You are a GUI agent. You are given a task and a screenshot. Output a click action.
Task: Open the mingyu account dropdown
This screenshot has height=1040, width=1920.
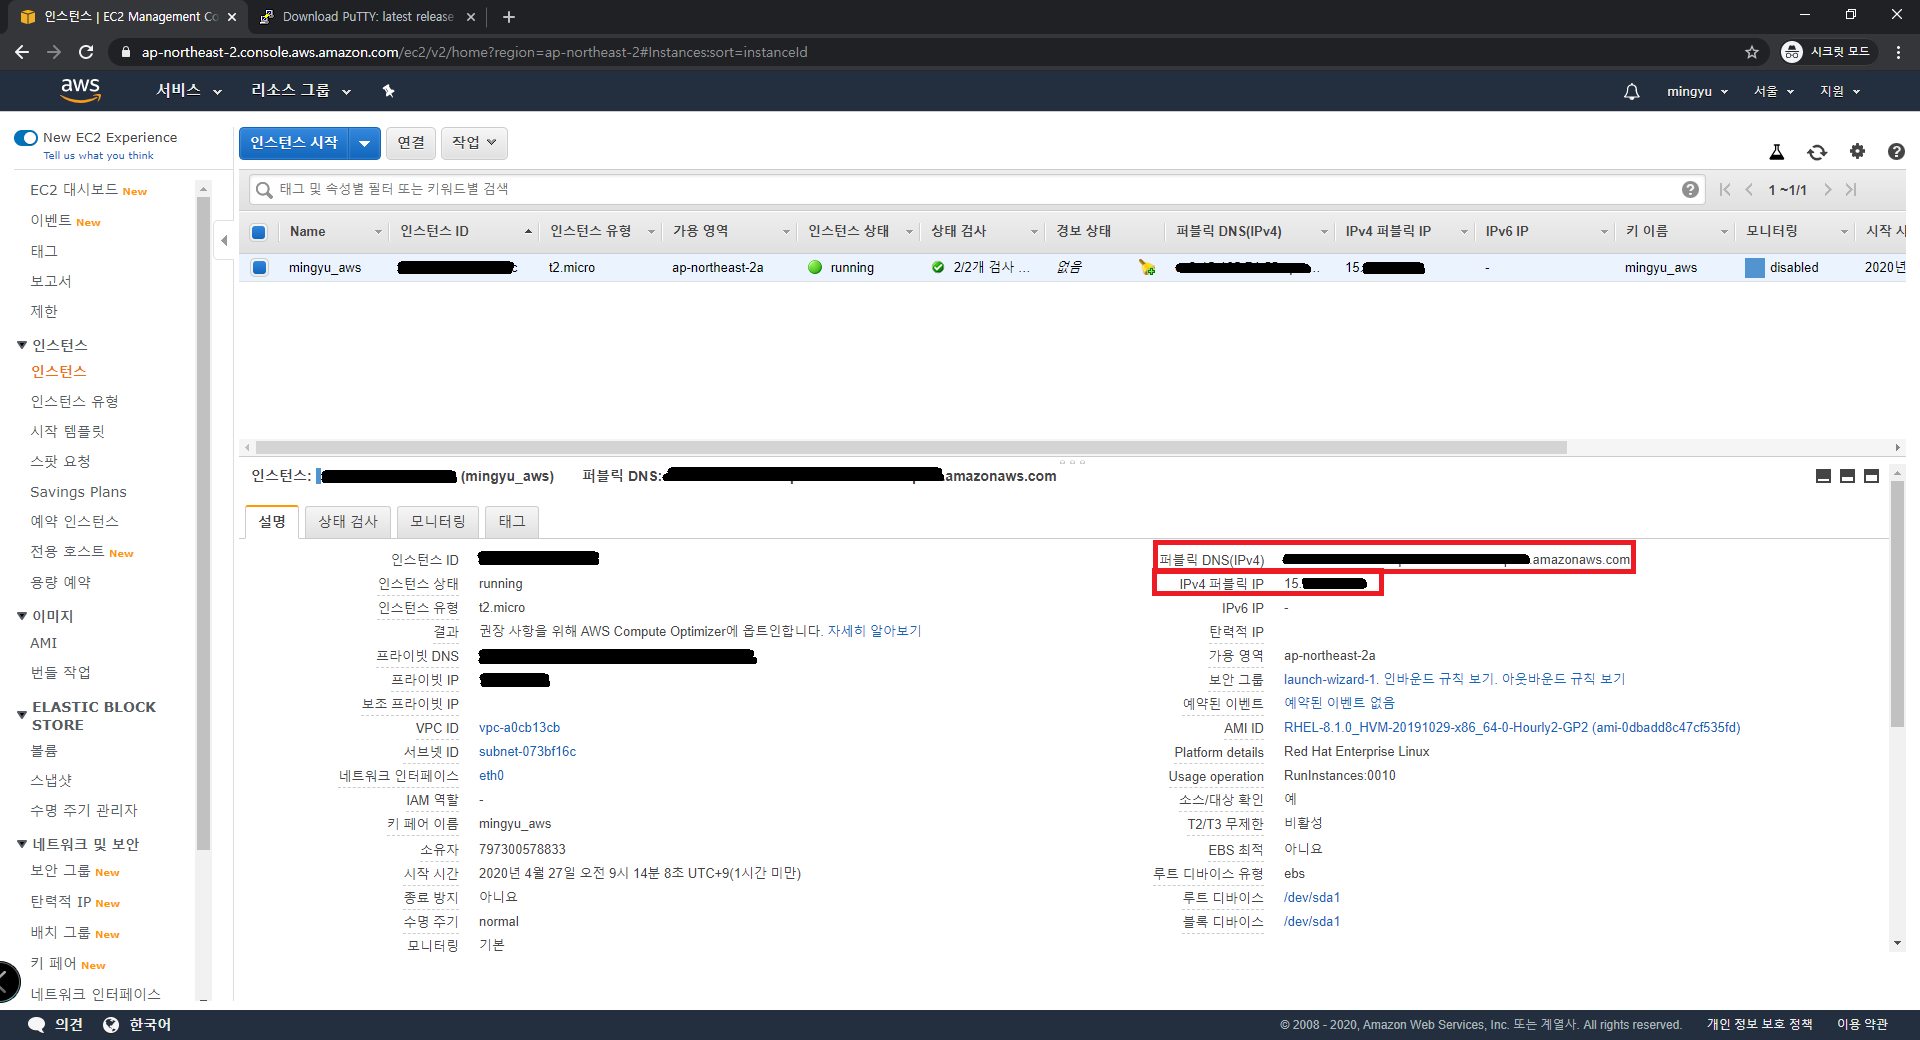(x=1697, y=91)
